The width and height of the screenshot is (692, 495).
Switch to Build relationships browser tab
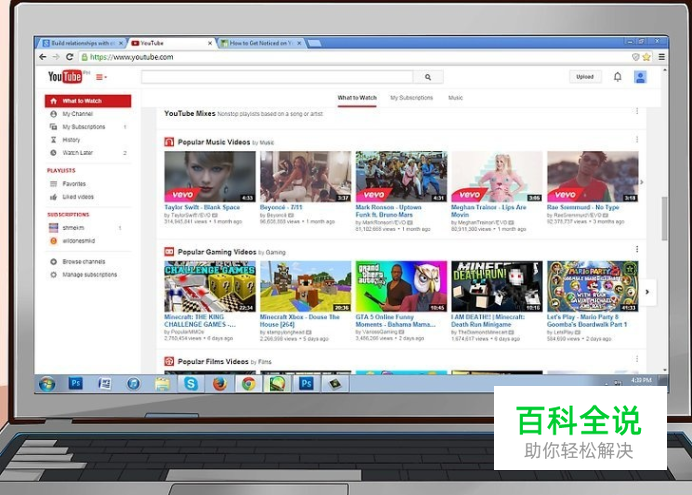81,43
